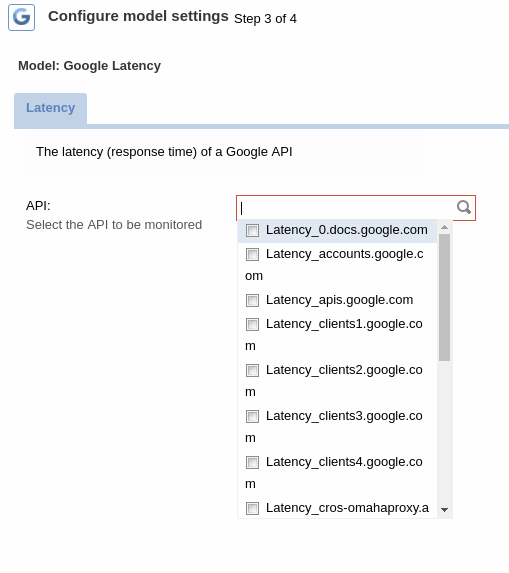This screenshot has width=509, height=573.
Task: Select the Latency_0.docs.google.com text entry
Action: [346, 230]
